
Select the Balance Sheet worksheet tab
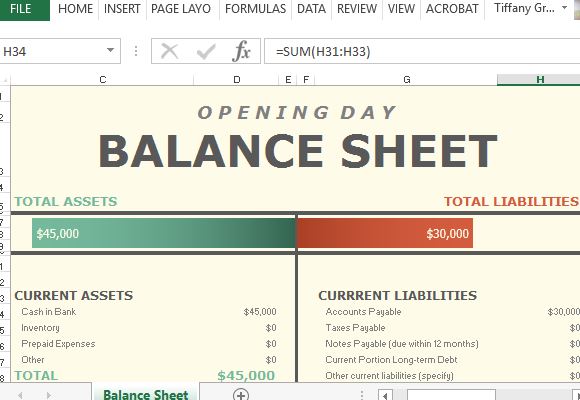pyautogui.click(x=146, y=395)
